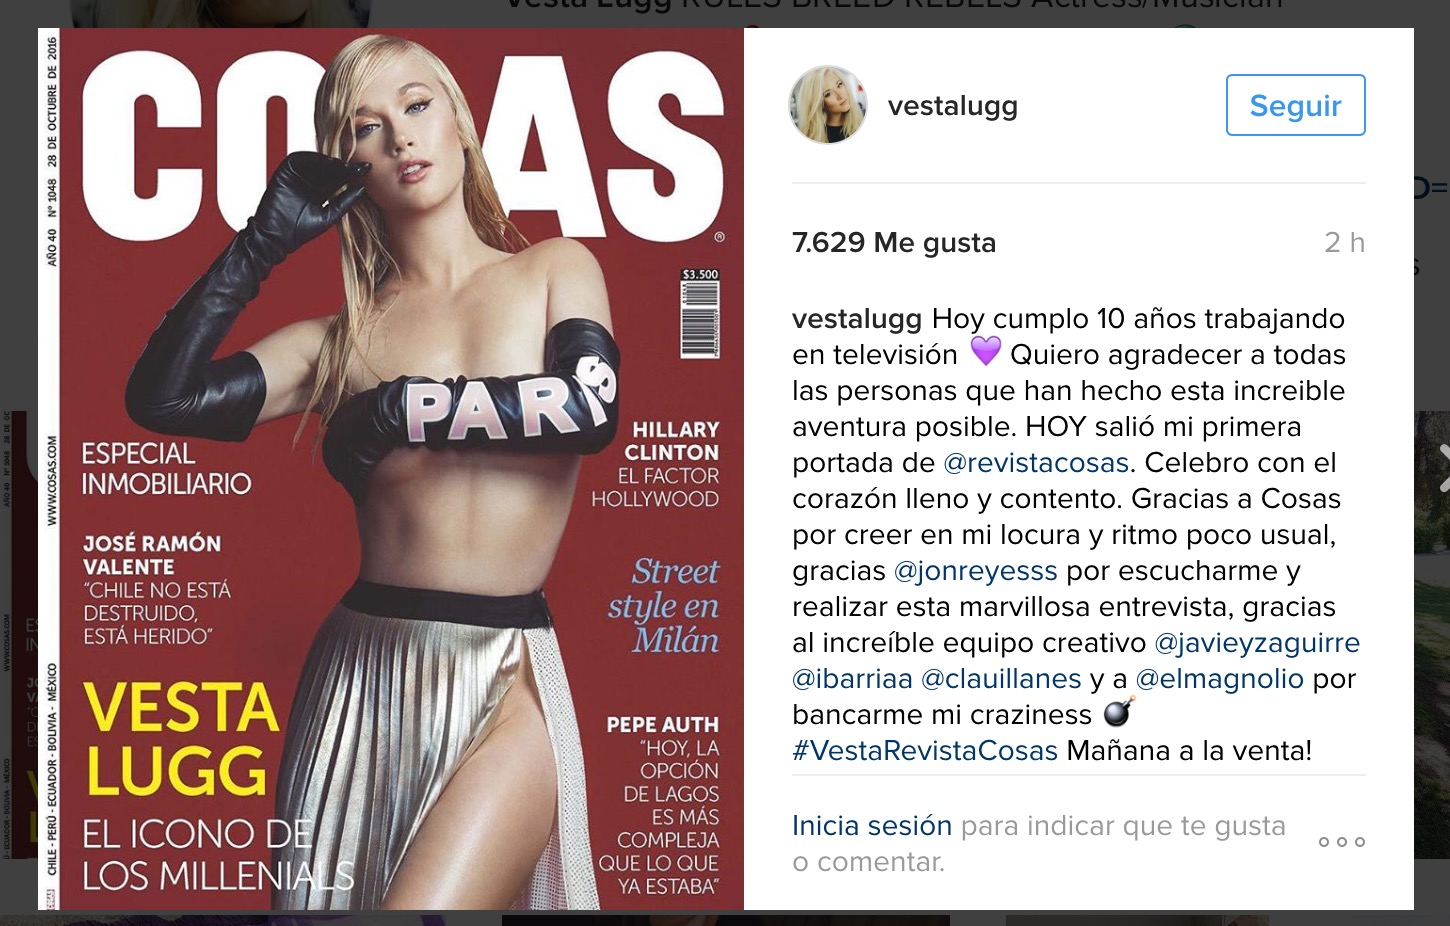Viewport: 1450px width, 926px height.
Task: Open vestalugg's profile picture avatar
Action: click(x=828, y=105)
